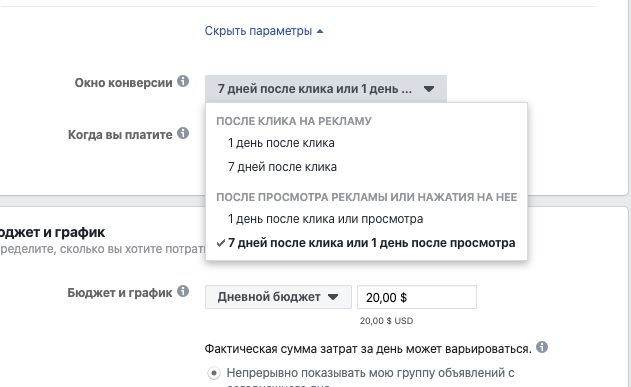631x387 pixels.
Task: Choose 1 день после клика или просмотра
Action: [325, 219]
